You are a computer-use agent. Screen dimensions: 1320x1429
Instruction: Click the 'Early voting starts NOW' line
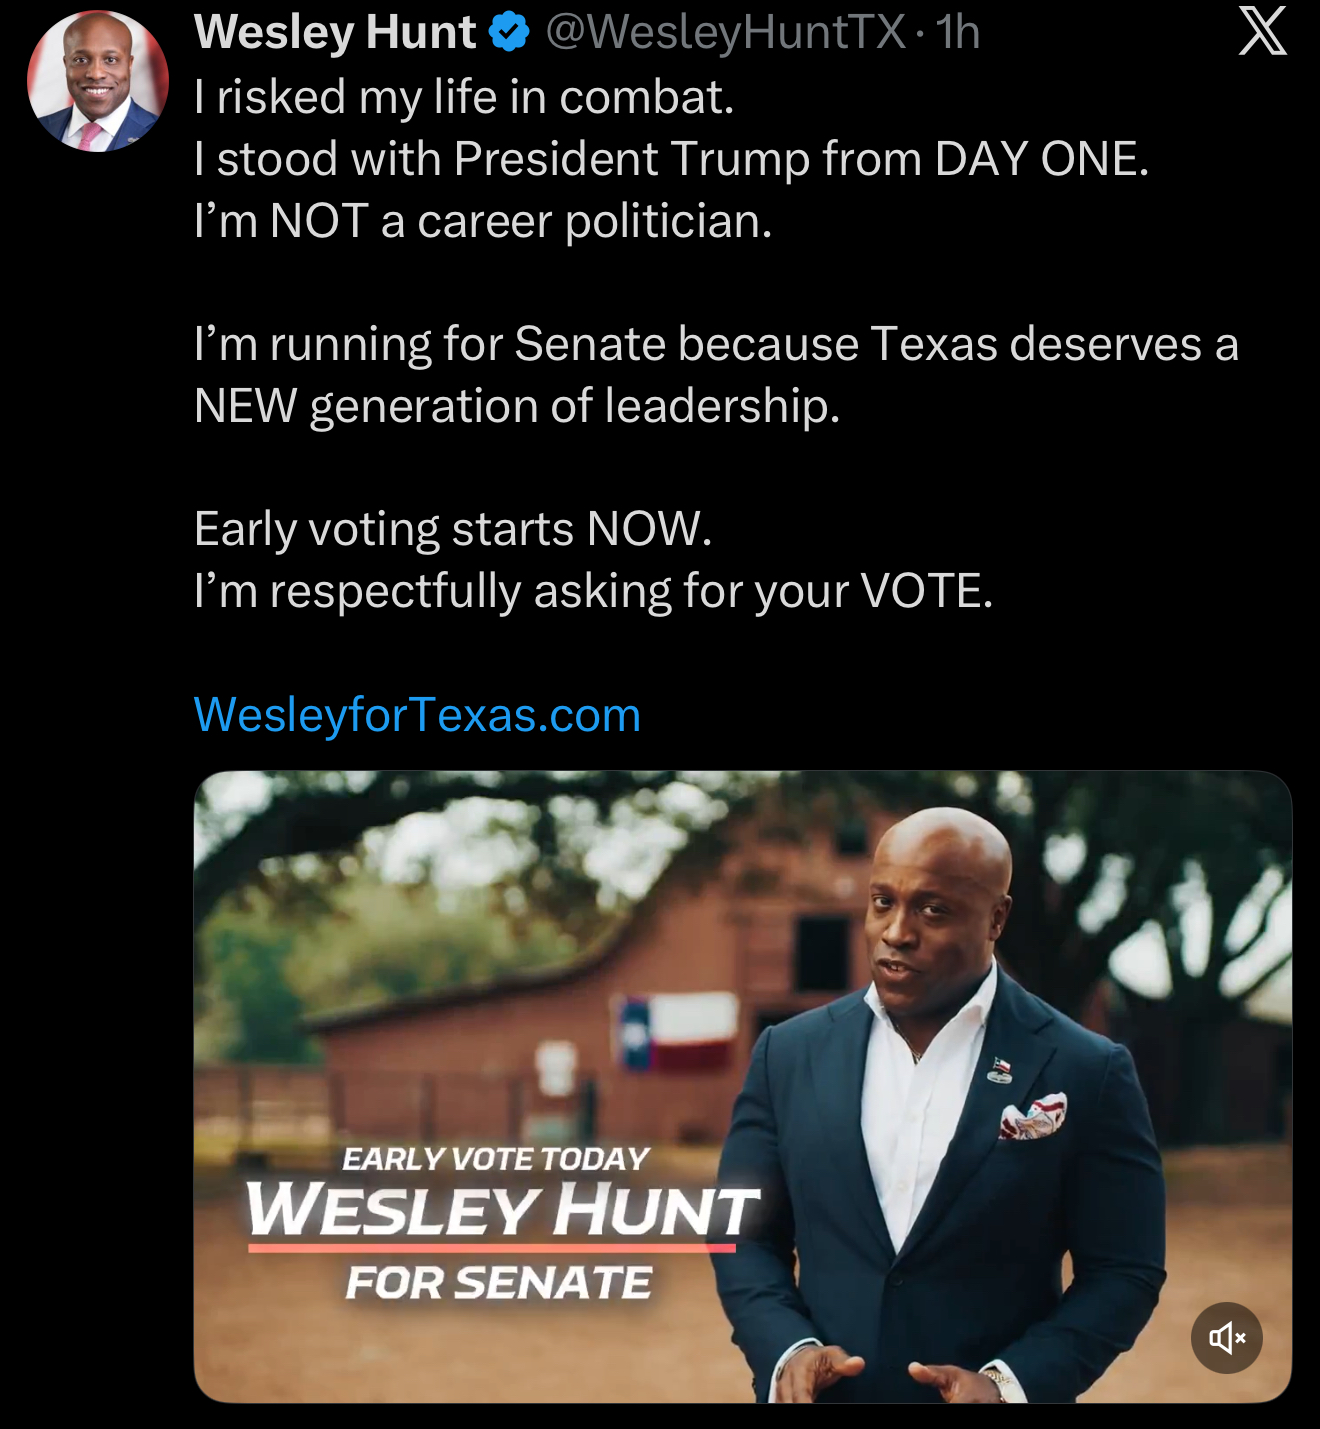point(453,529)
